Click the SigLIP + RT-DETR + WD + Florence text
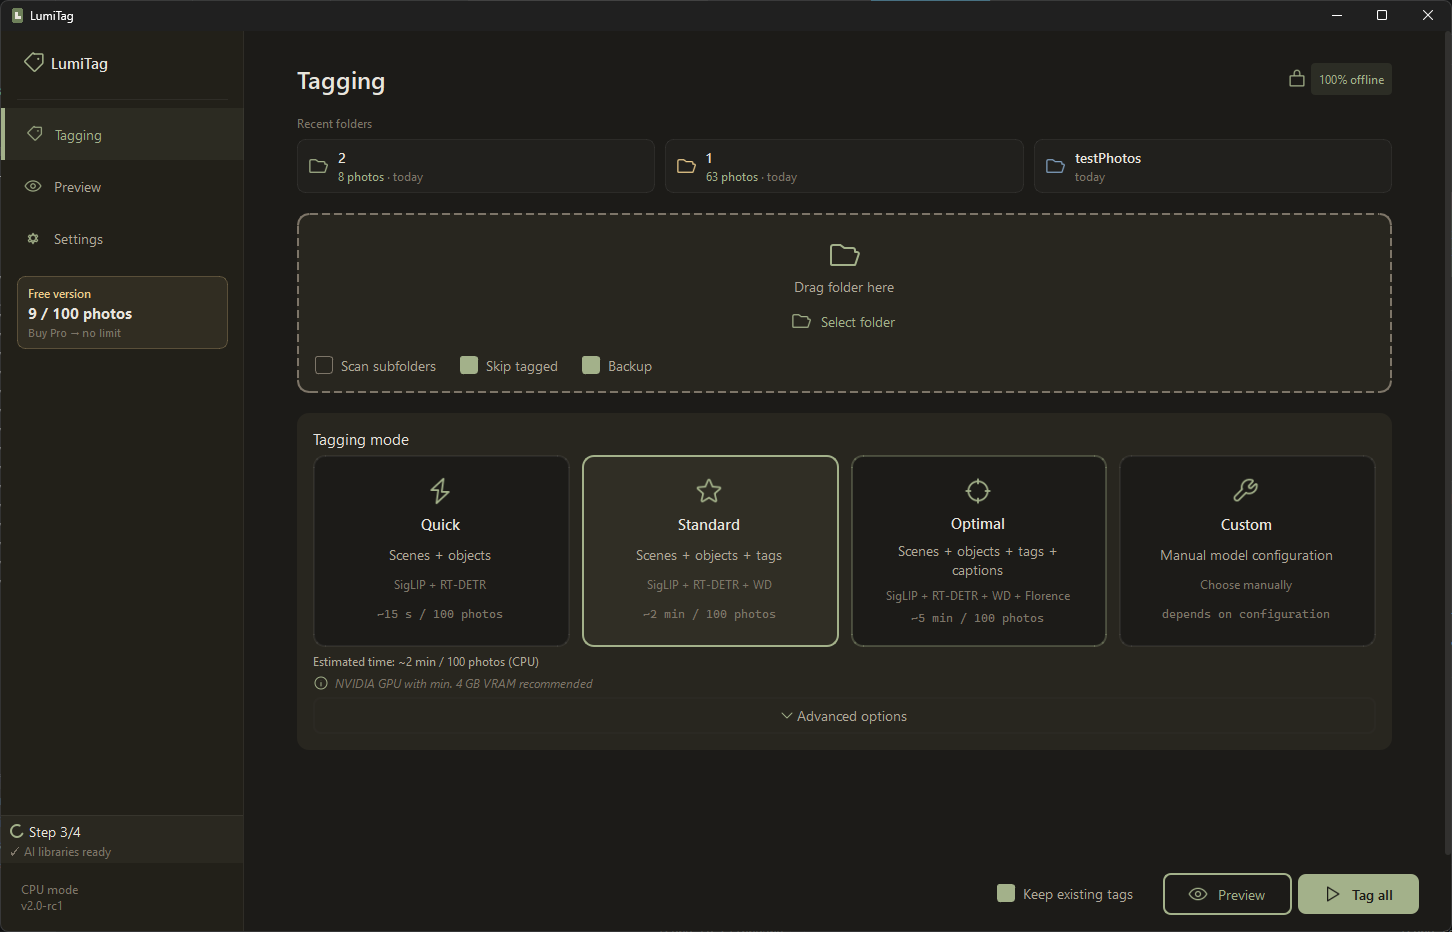Screen dimensions: 1452x932 pos(978,596)
